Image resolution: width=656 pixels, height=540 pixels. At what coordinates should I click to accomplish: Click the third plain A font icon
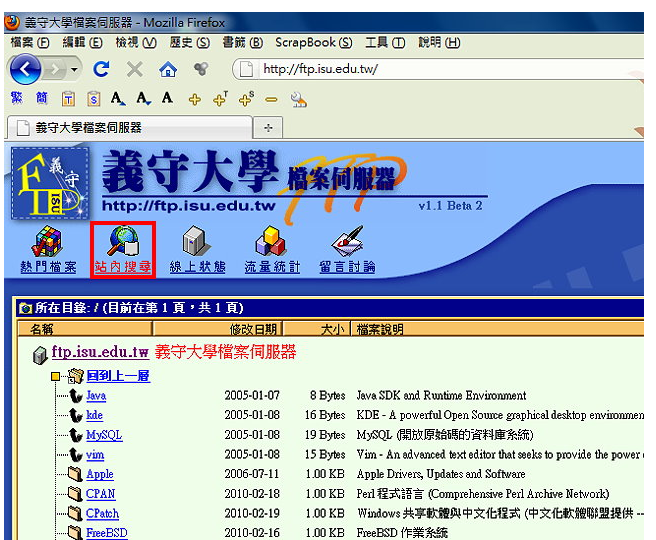tap(167, 98)
